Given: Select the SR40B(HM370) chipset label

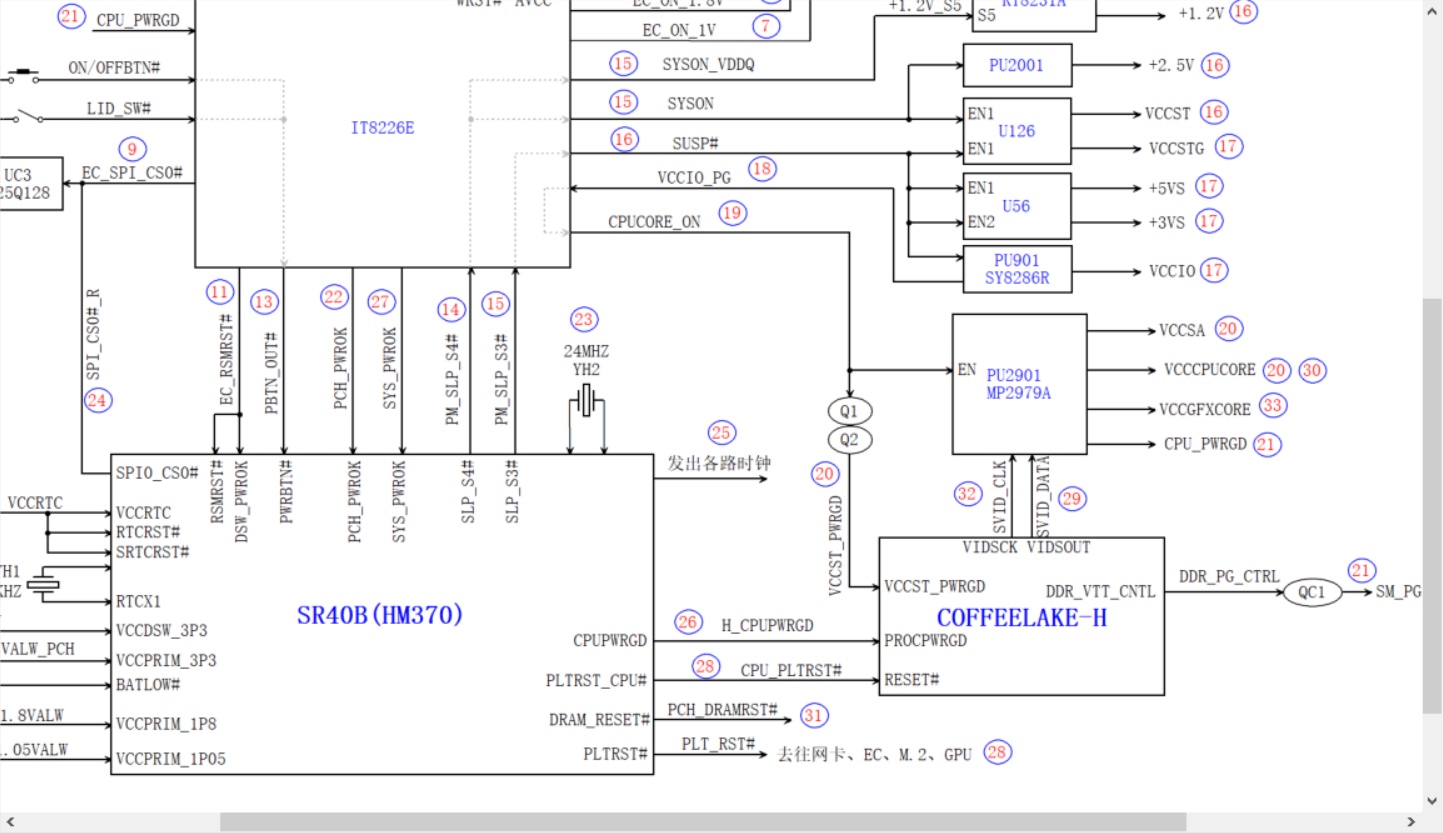Looking at the screenshot, I should (380, 615).
